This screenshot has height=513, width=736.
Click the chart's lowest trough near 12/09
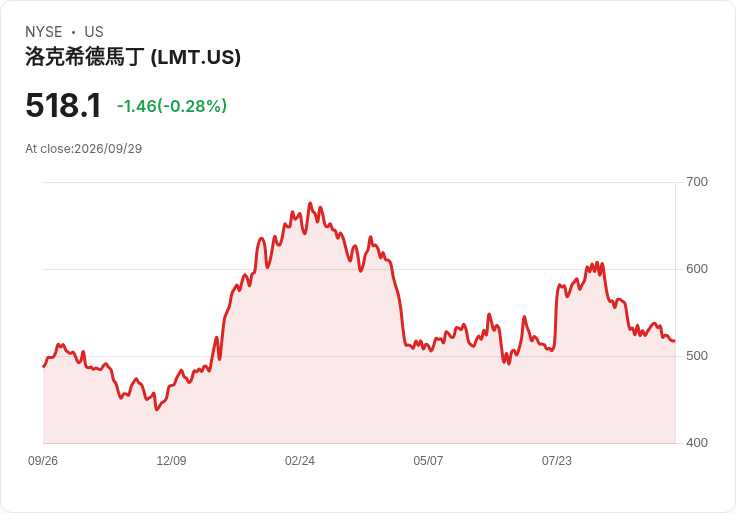click(157, 409)
